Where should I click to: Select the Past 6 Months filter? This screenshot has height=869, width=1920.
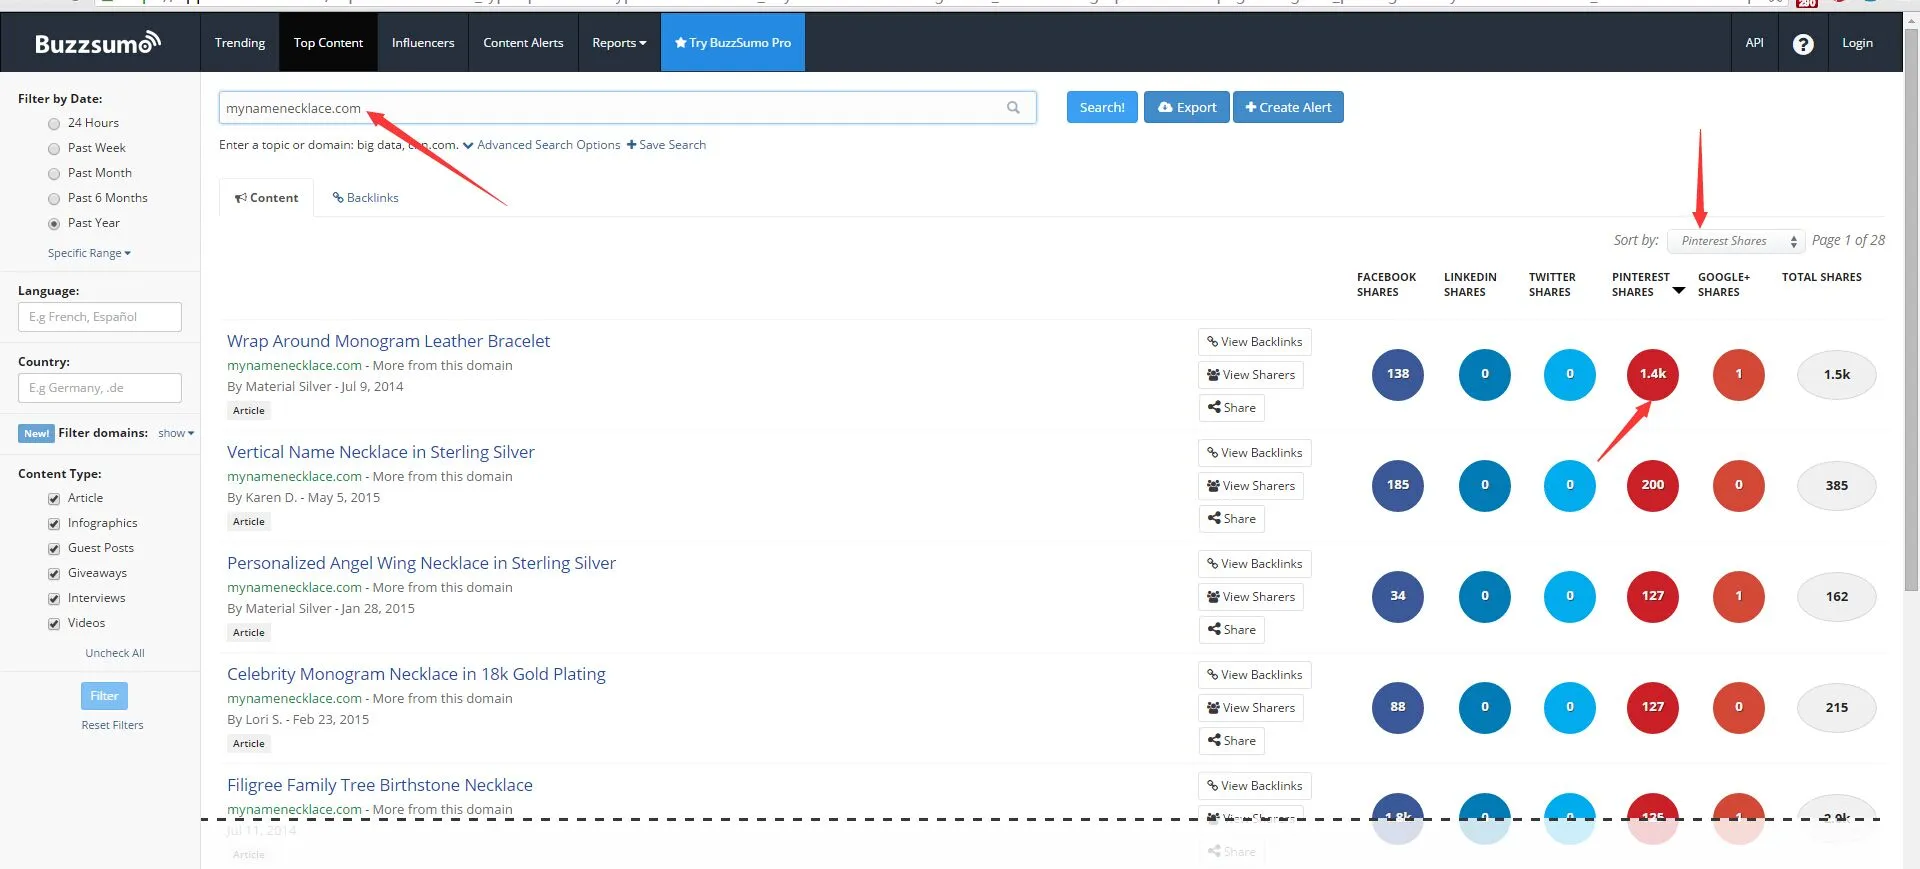[54, 199]
